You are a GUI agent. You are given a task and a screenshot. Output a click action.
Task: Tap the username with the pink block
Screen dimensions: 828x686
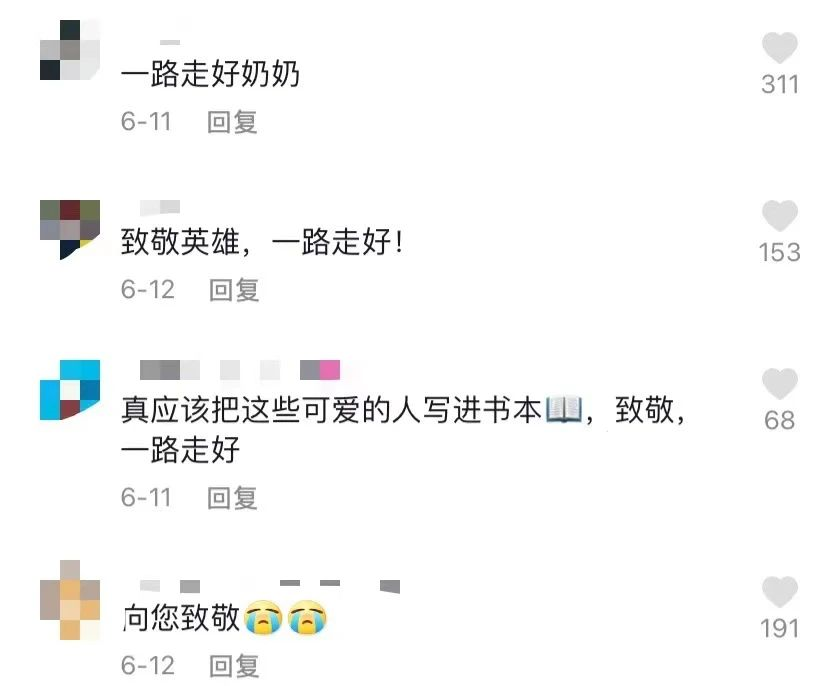coord(240,370)
